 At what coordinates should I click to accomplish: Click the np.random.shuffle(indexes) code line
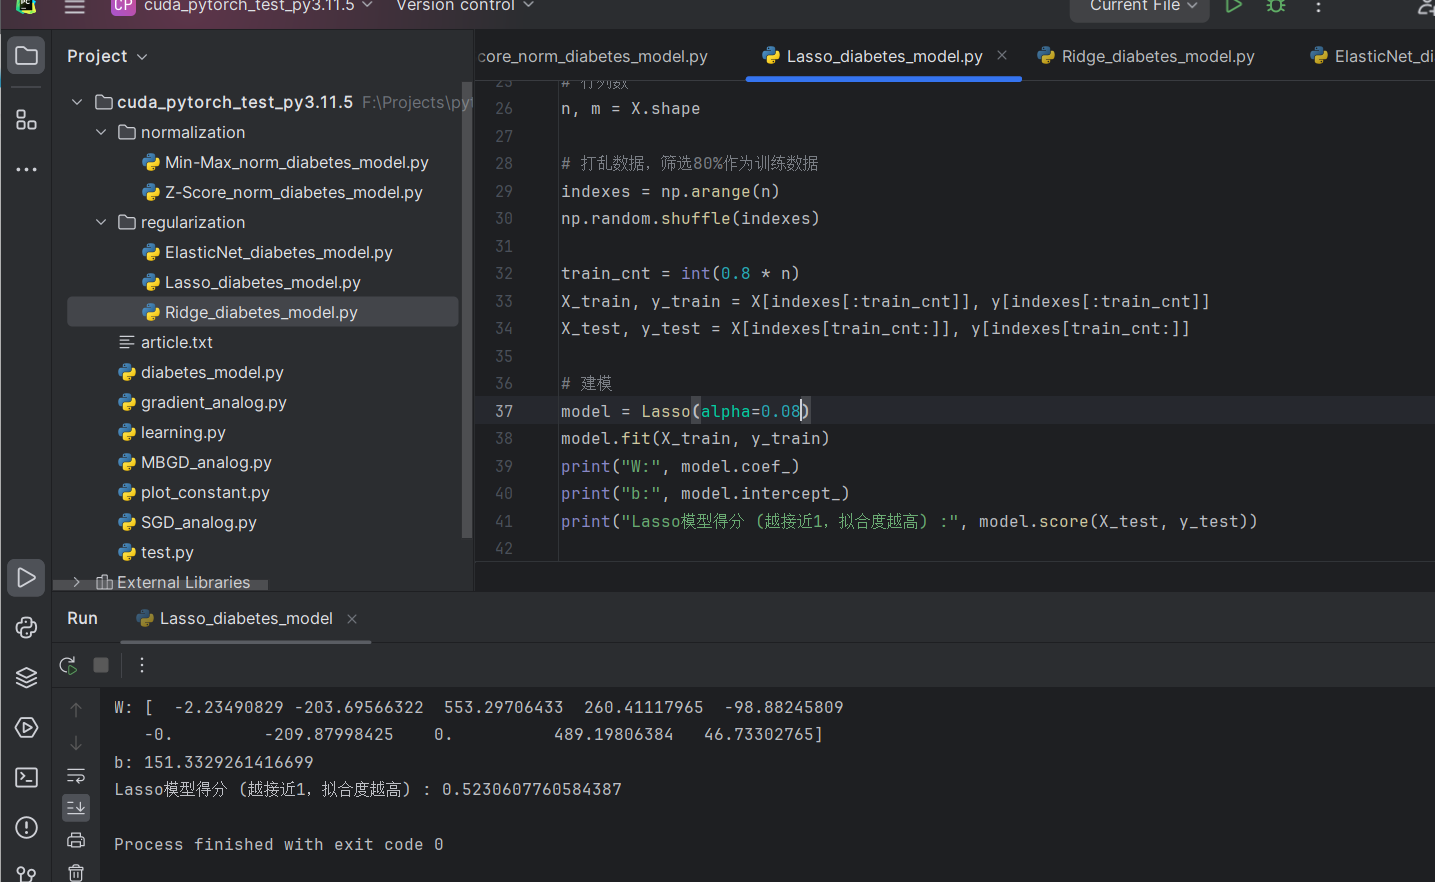pos(690,218)
